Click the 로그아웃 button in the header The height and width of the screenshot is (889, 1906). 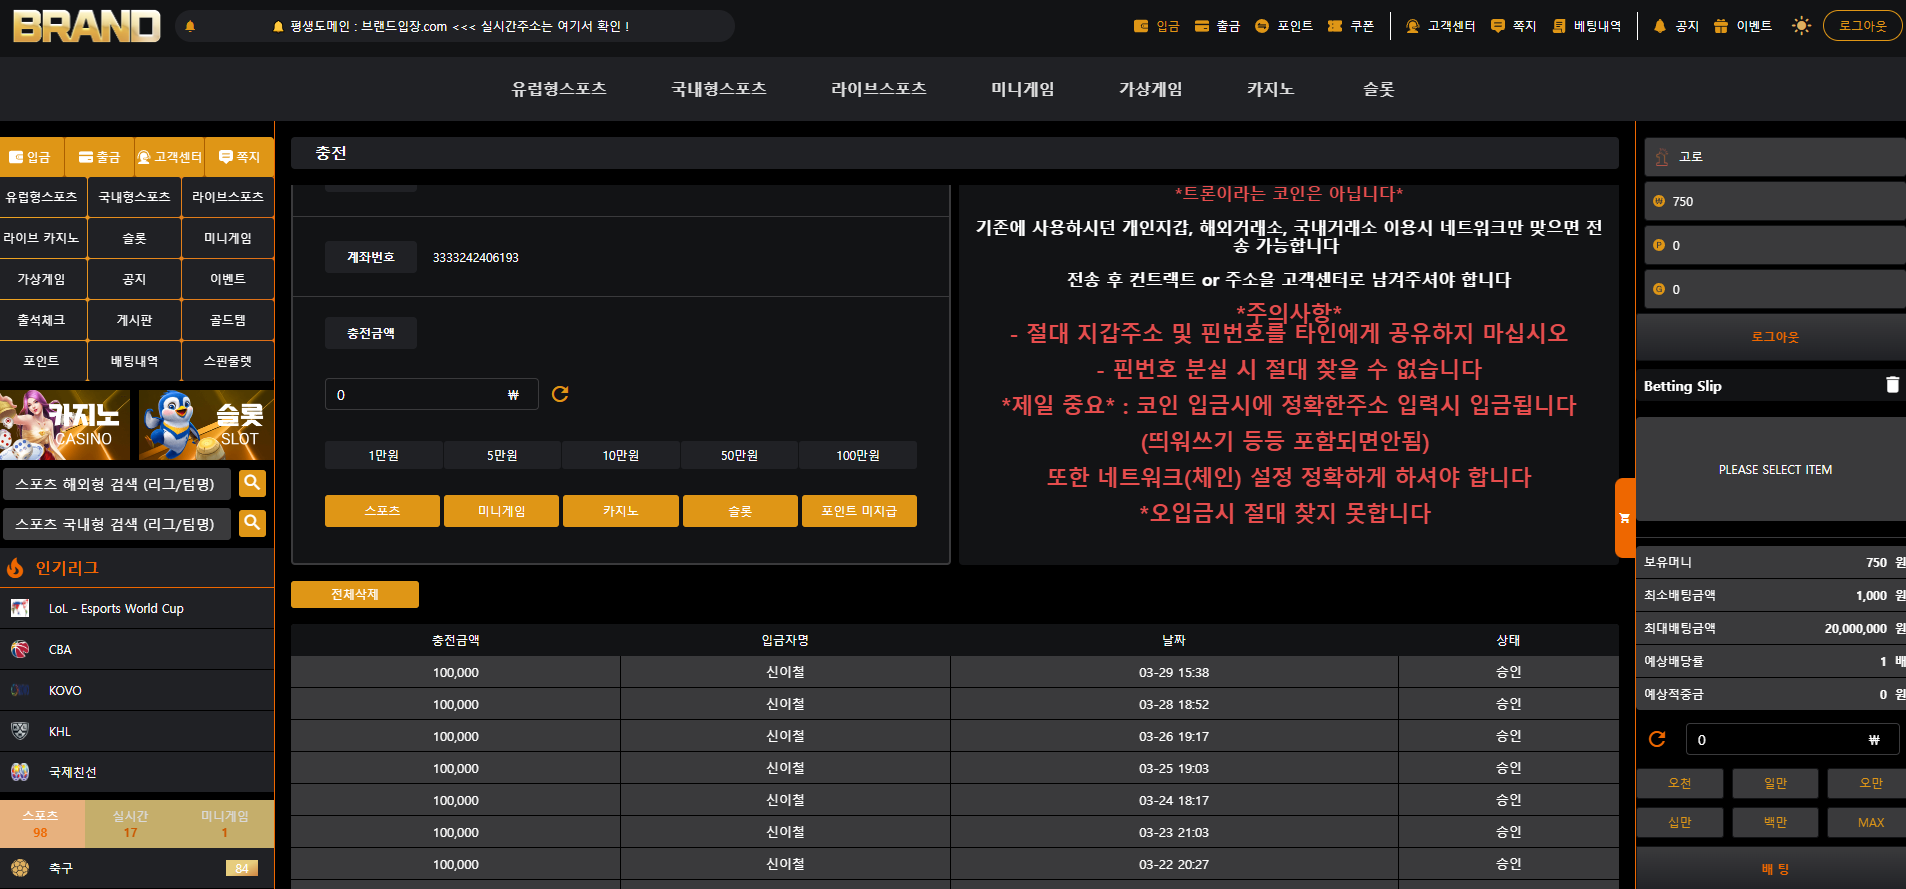tap(1862, 26)
